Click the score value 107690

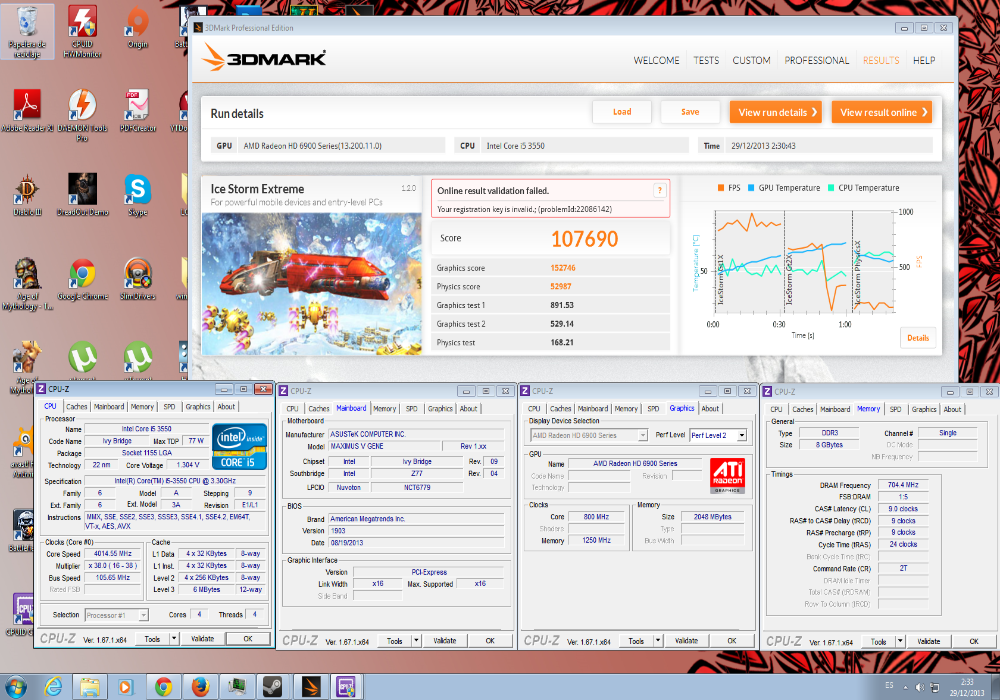(x=584, y=239)
